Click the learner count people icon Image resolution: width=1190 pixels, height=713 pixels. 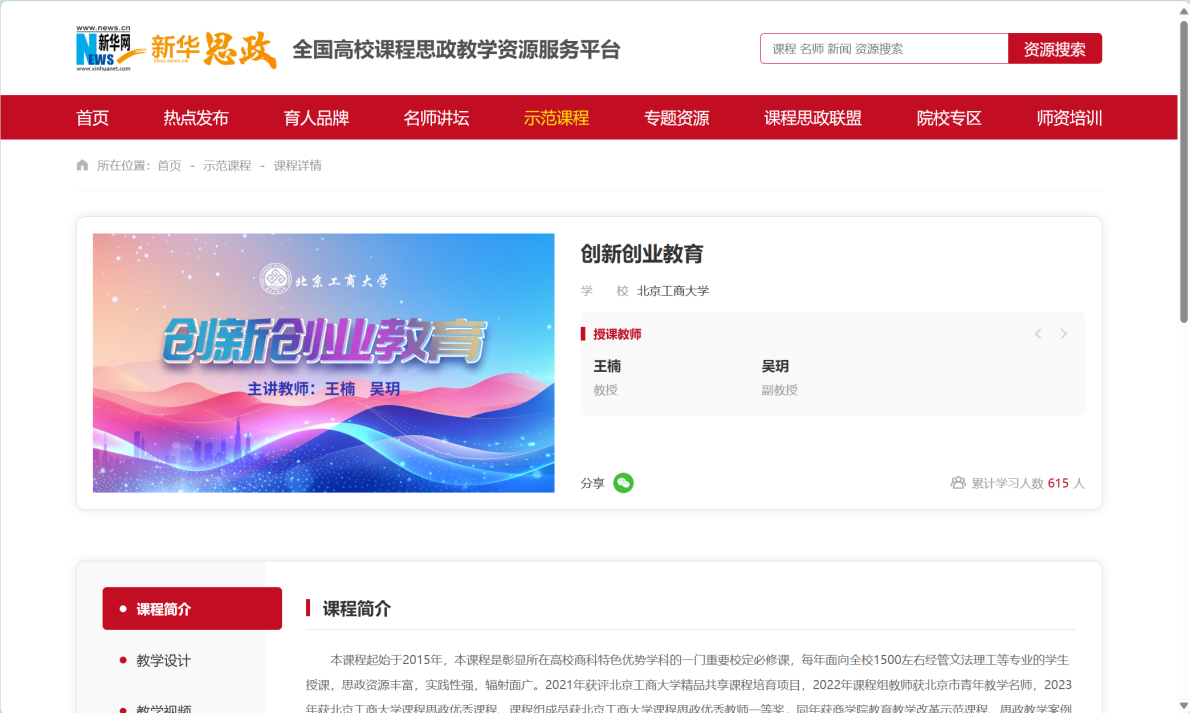pyautogui.click(x=957, y=483)
